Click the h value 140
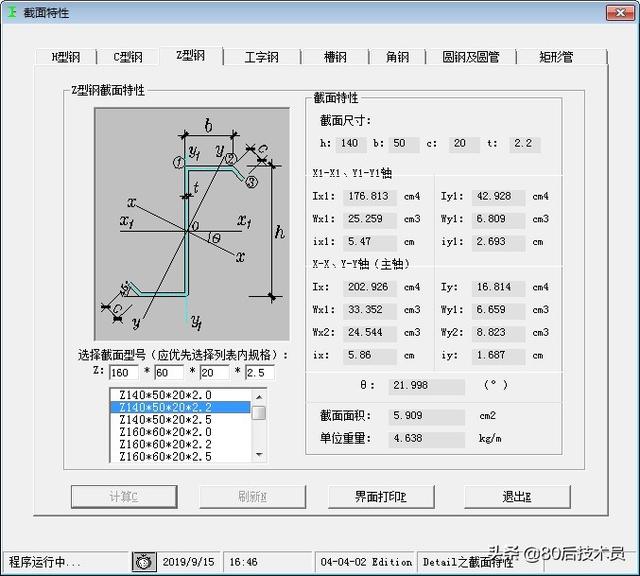The image size is (640, 576). click(351, 144)
